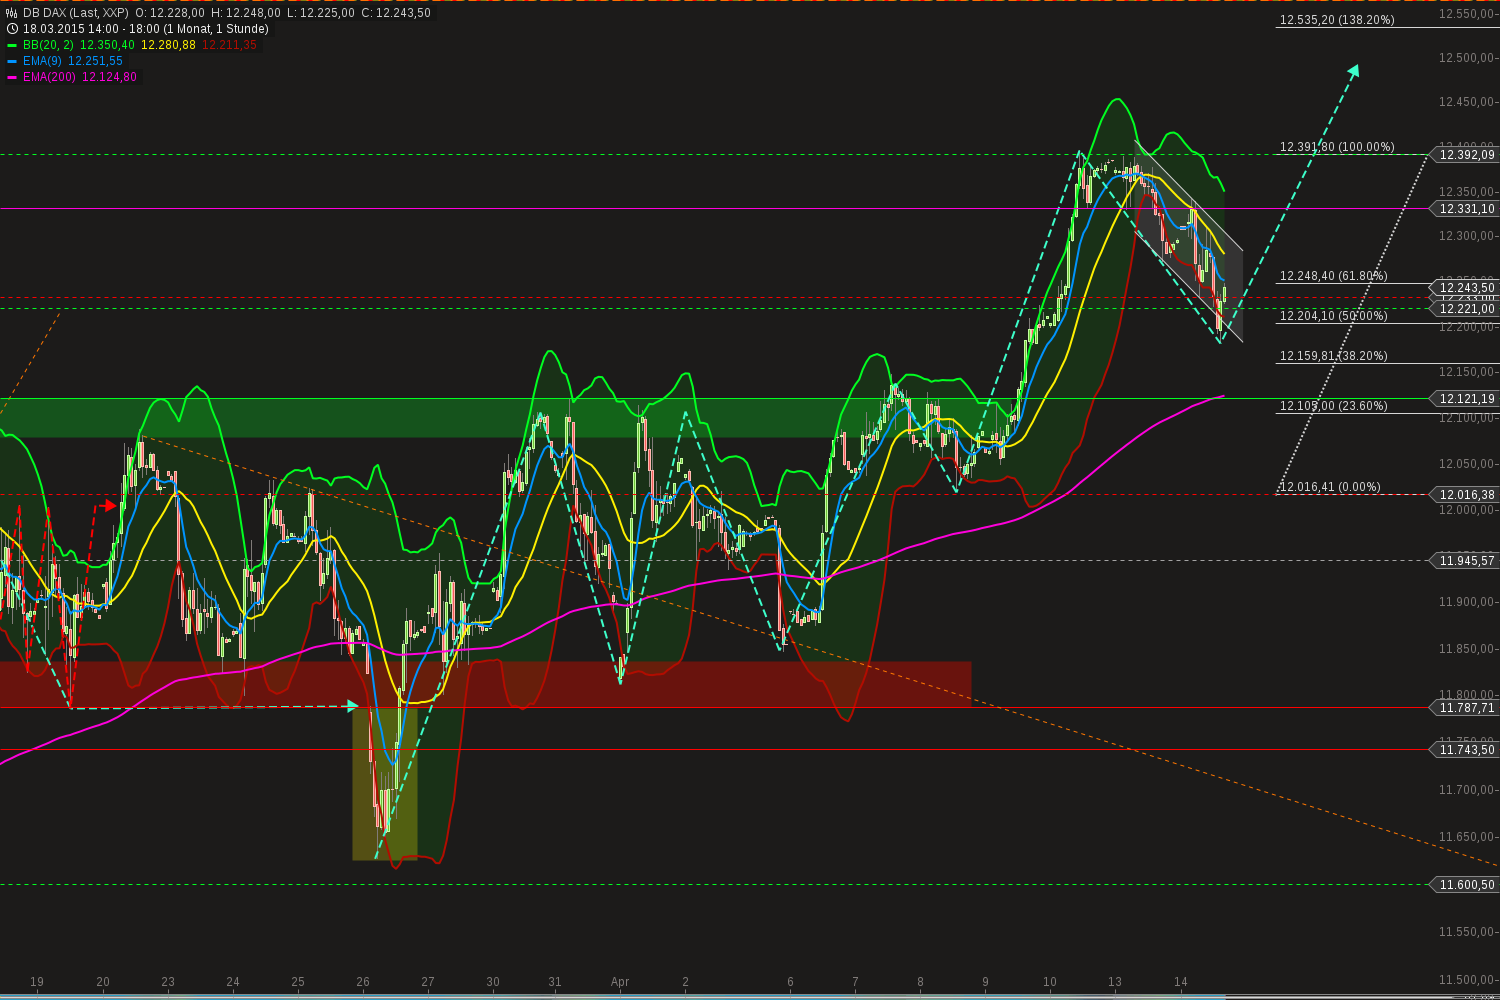
Task: Click the lower band value 12.211,35
Action: tap(229, 45)
